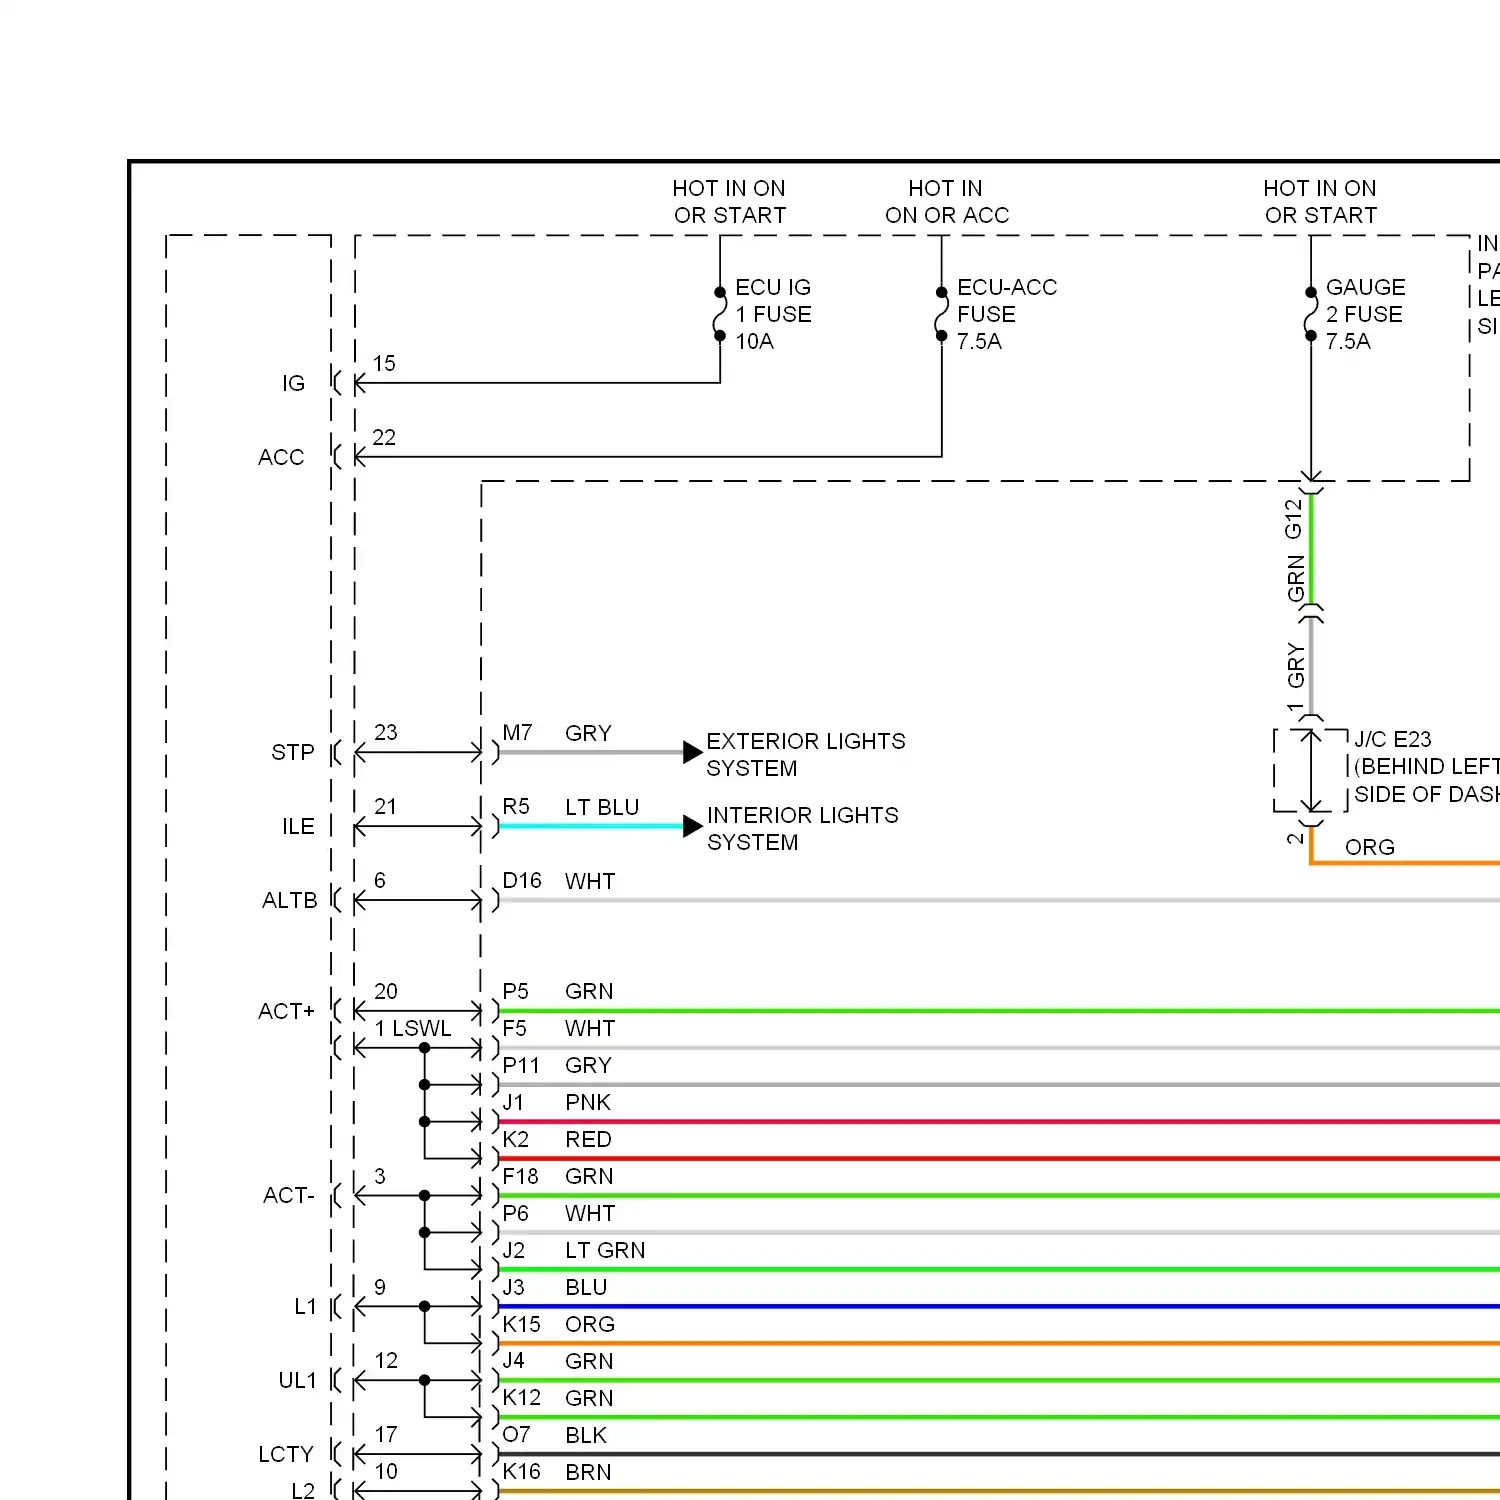
Task: Click the ACC terminal label
Action: pos(281,457)
